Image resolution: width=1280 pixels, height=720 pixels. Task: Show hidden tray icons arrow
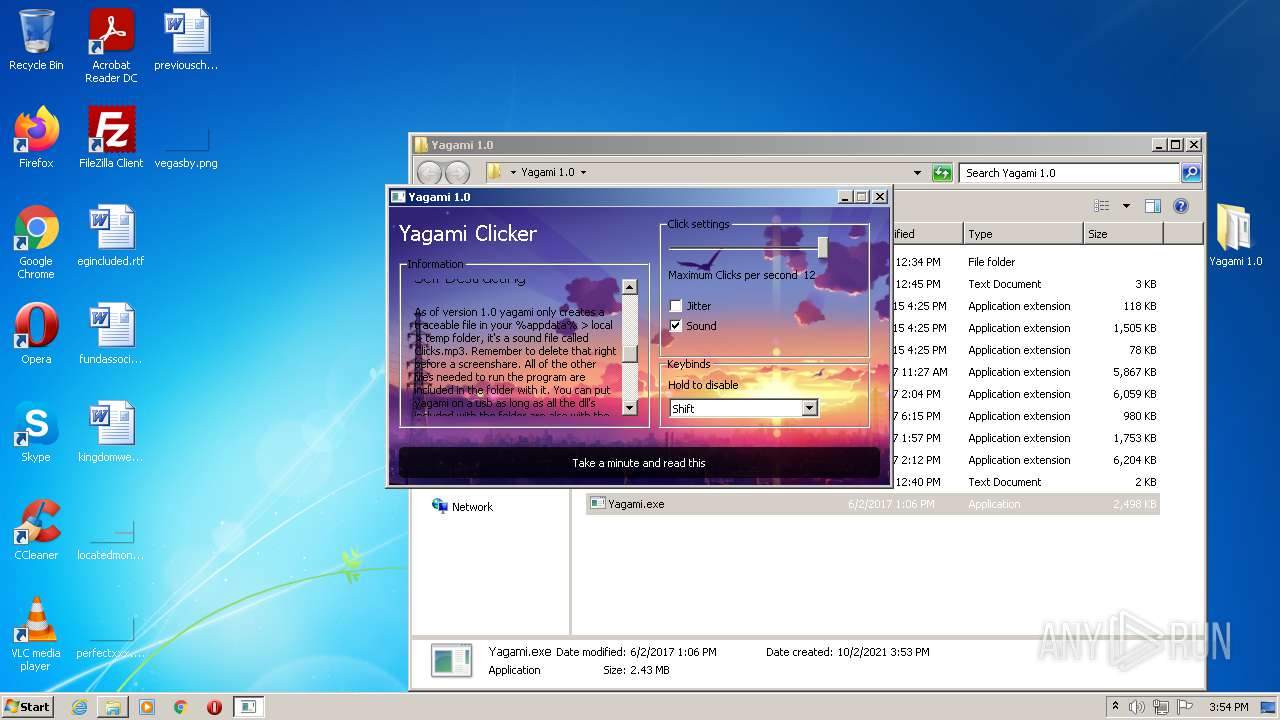click(x=1115, y=706)
